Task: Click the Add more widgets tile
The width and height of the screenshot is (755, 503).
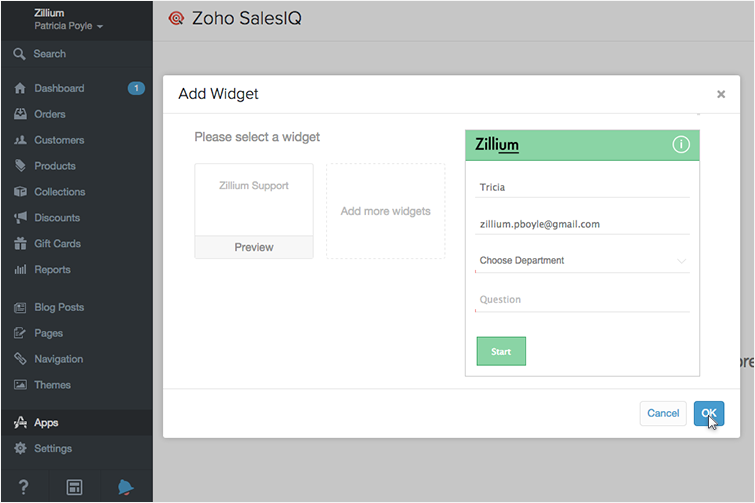Action: (386, 211)
